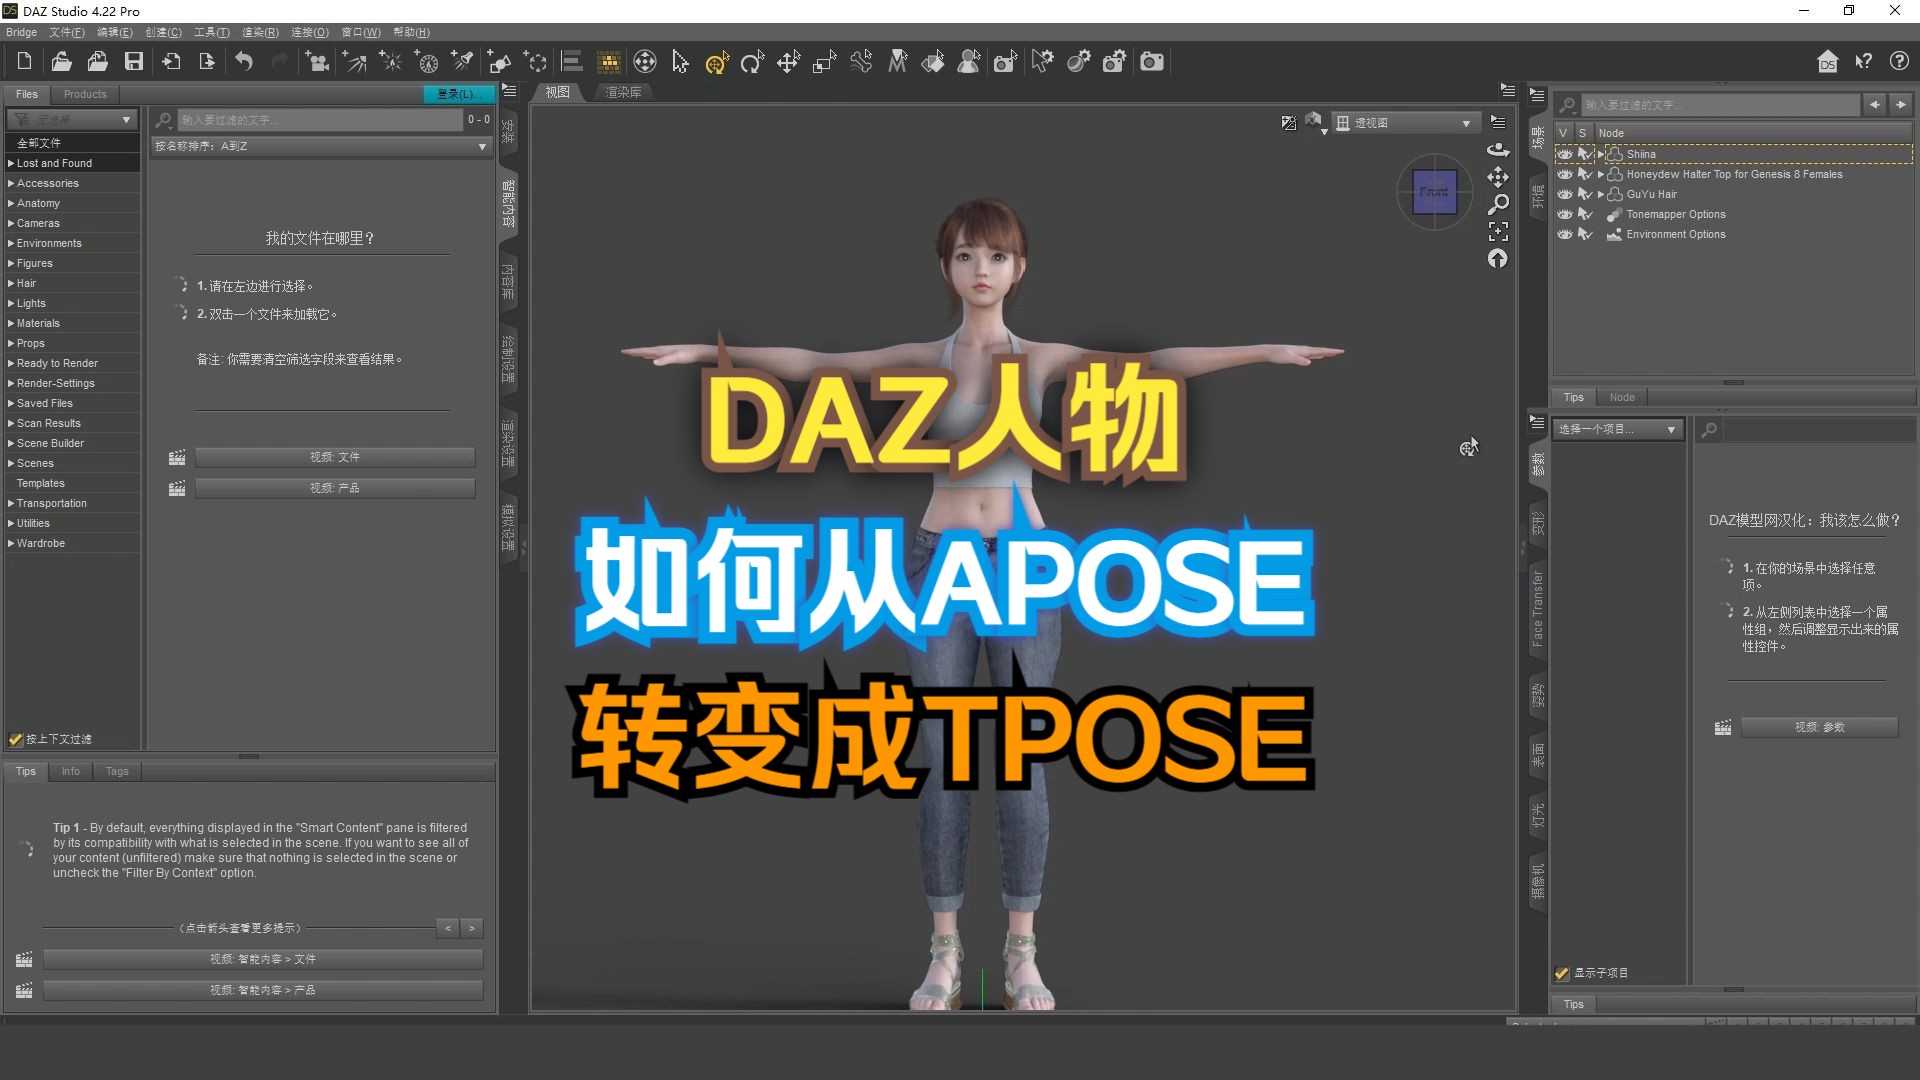Expand the Honeydew Halter Top node
This screenshot has width=1920, height=1080.
[1600, 174]
